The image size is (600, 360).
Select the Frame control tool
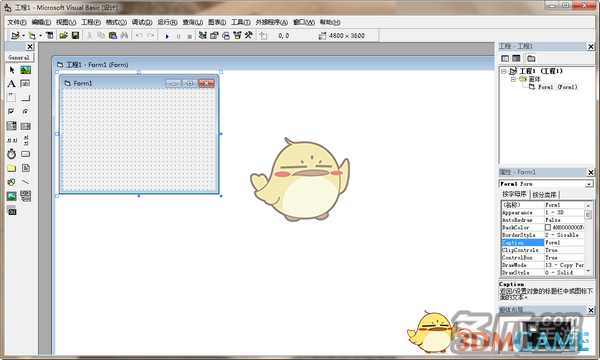click(x=11, y=98)
